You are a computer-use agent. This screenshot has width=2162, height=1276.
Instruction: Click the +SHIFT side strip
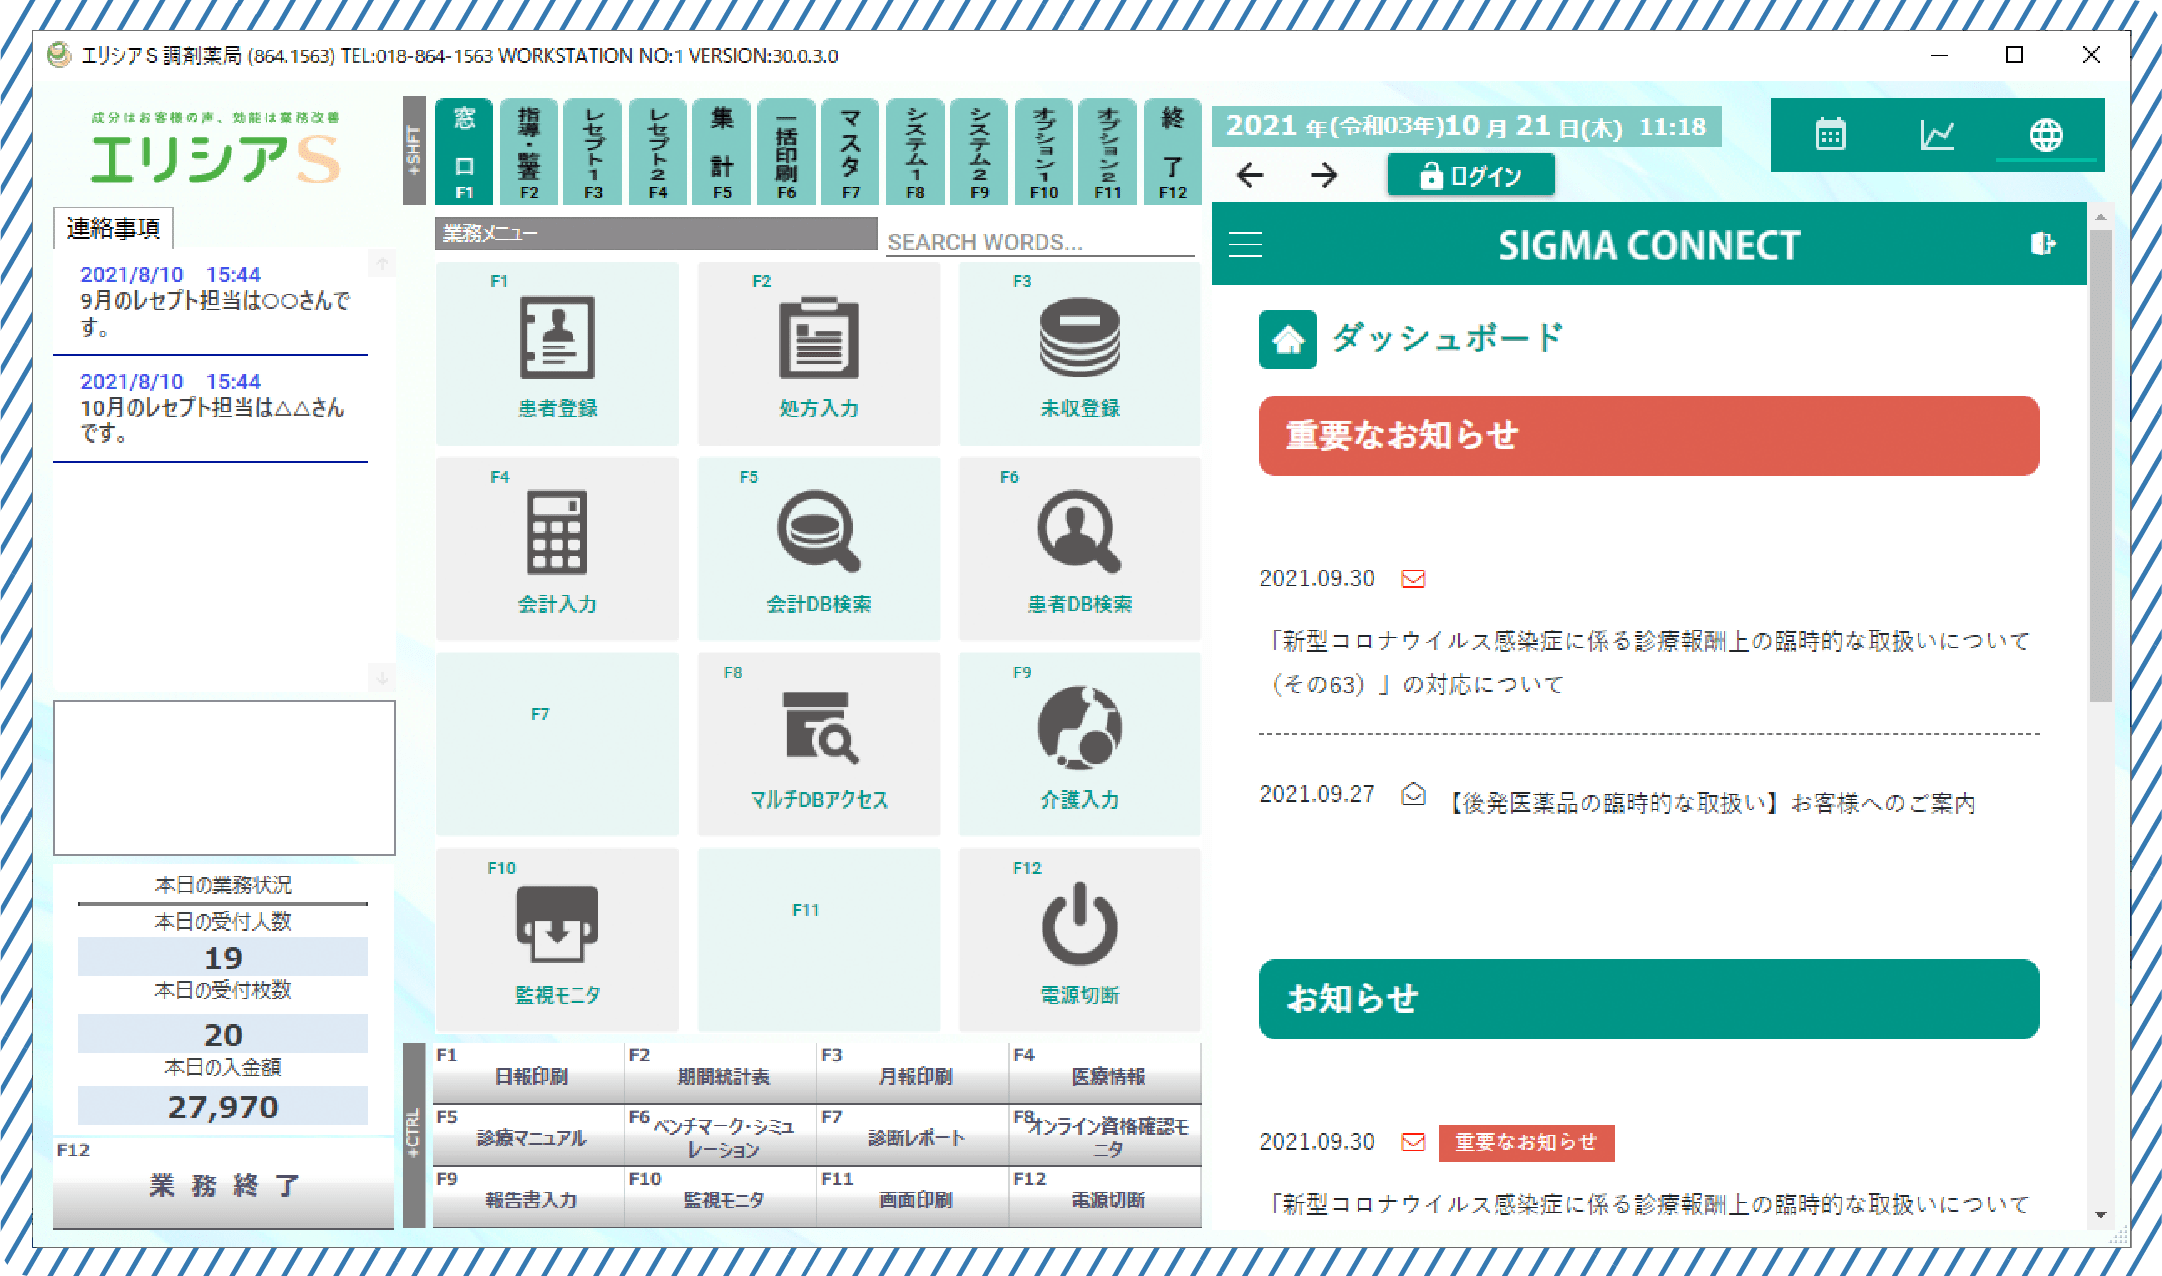(x=414, y=150)
